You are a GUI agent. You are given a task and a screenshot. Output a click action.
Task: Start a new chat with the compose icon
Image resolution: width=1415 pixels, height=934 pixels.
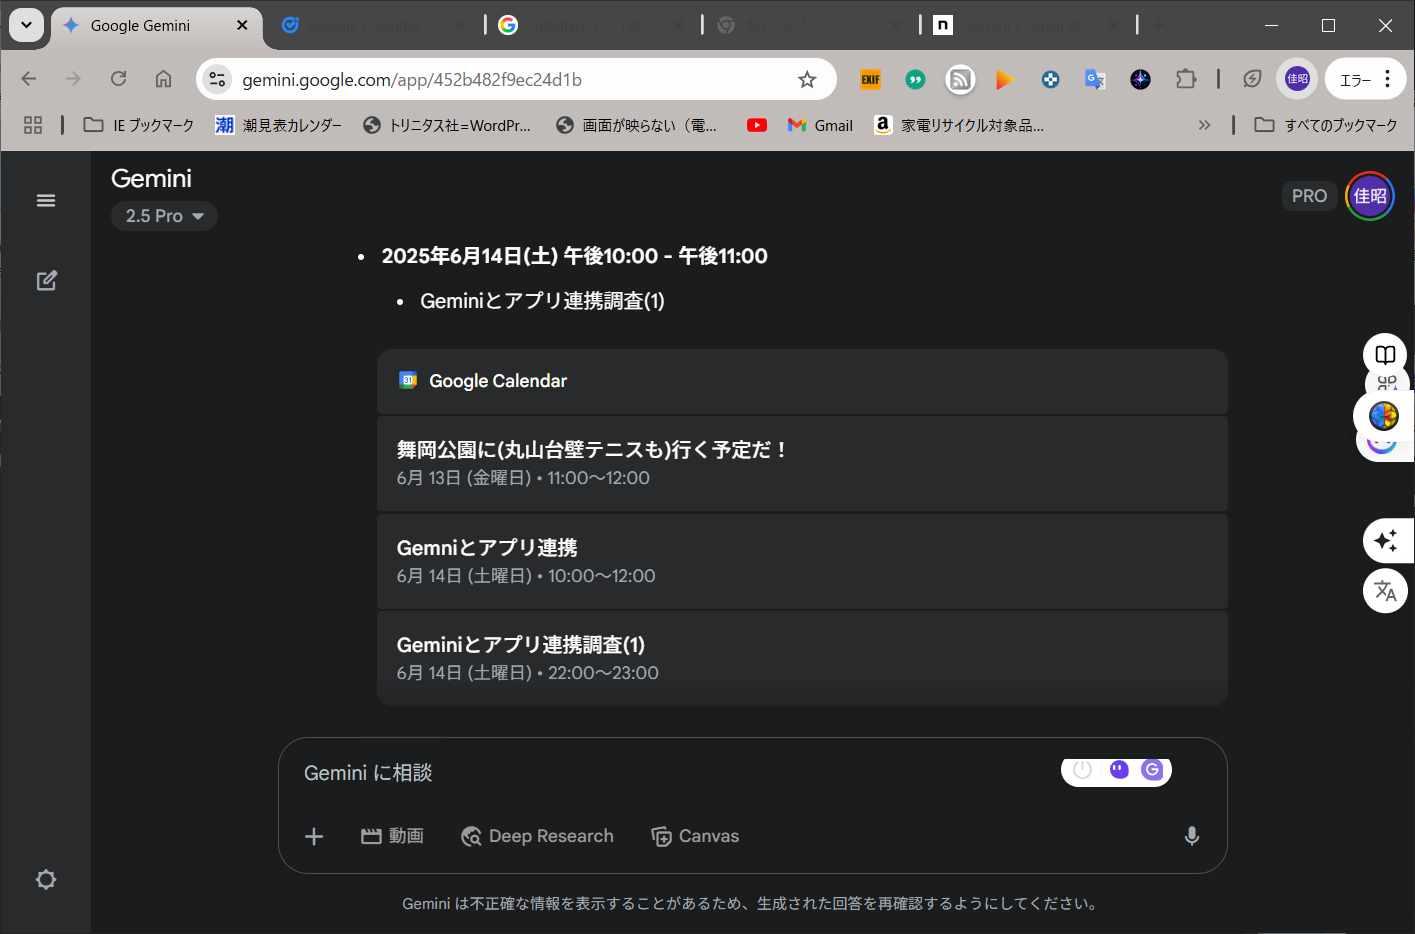tap(46, 281)
